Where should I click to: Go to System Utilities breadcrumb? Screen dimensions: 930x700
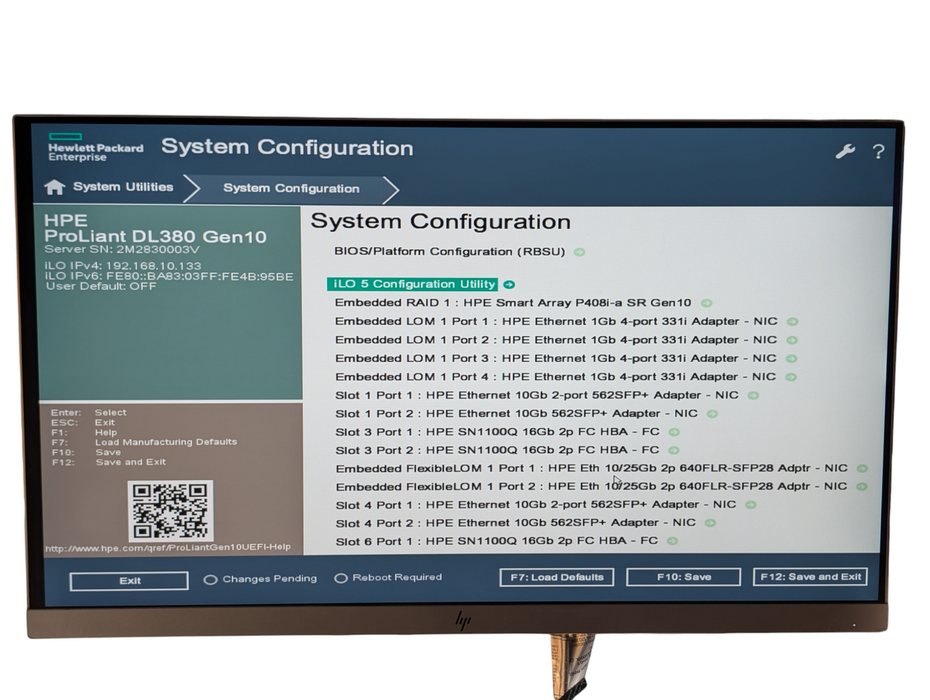pyautogui.click(x=122, y=187)
